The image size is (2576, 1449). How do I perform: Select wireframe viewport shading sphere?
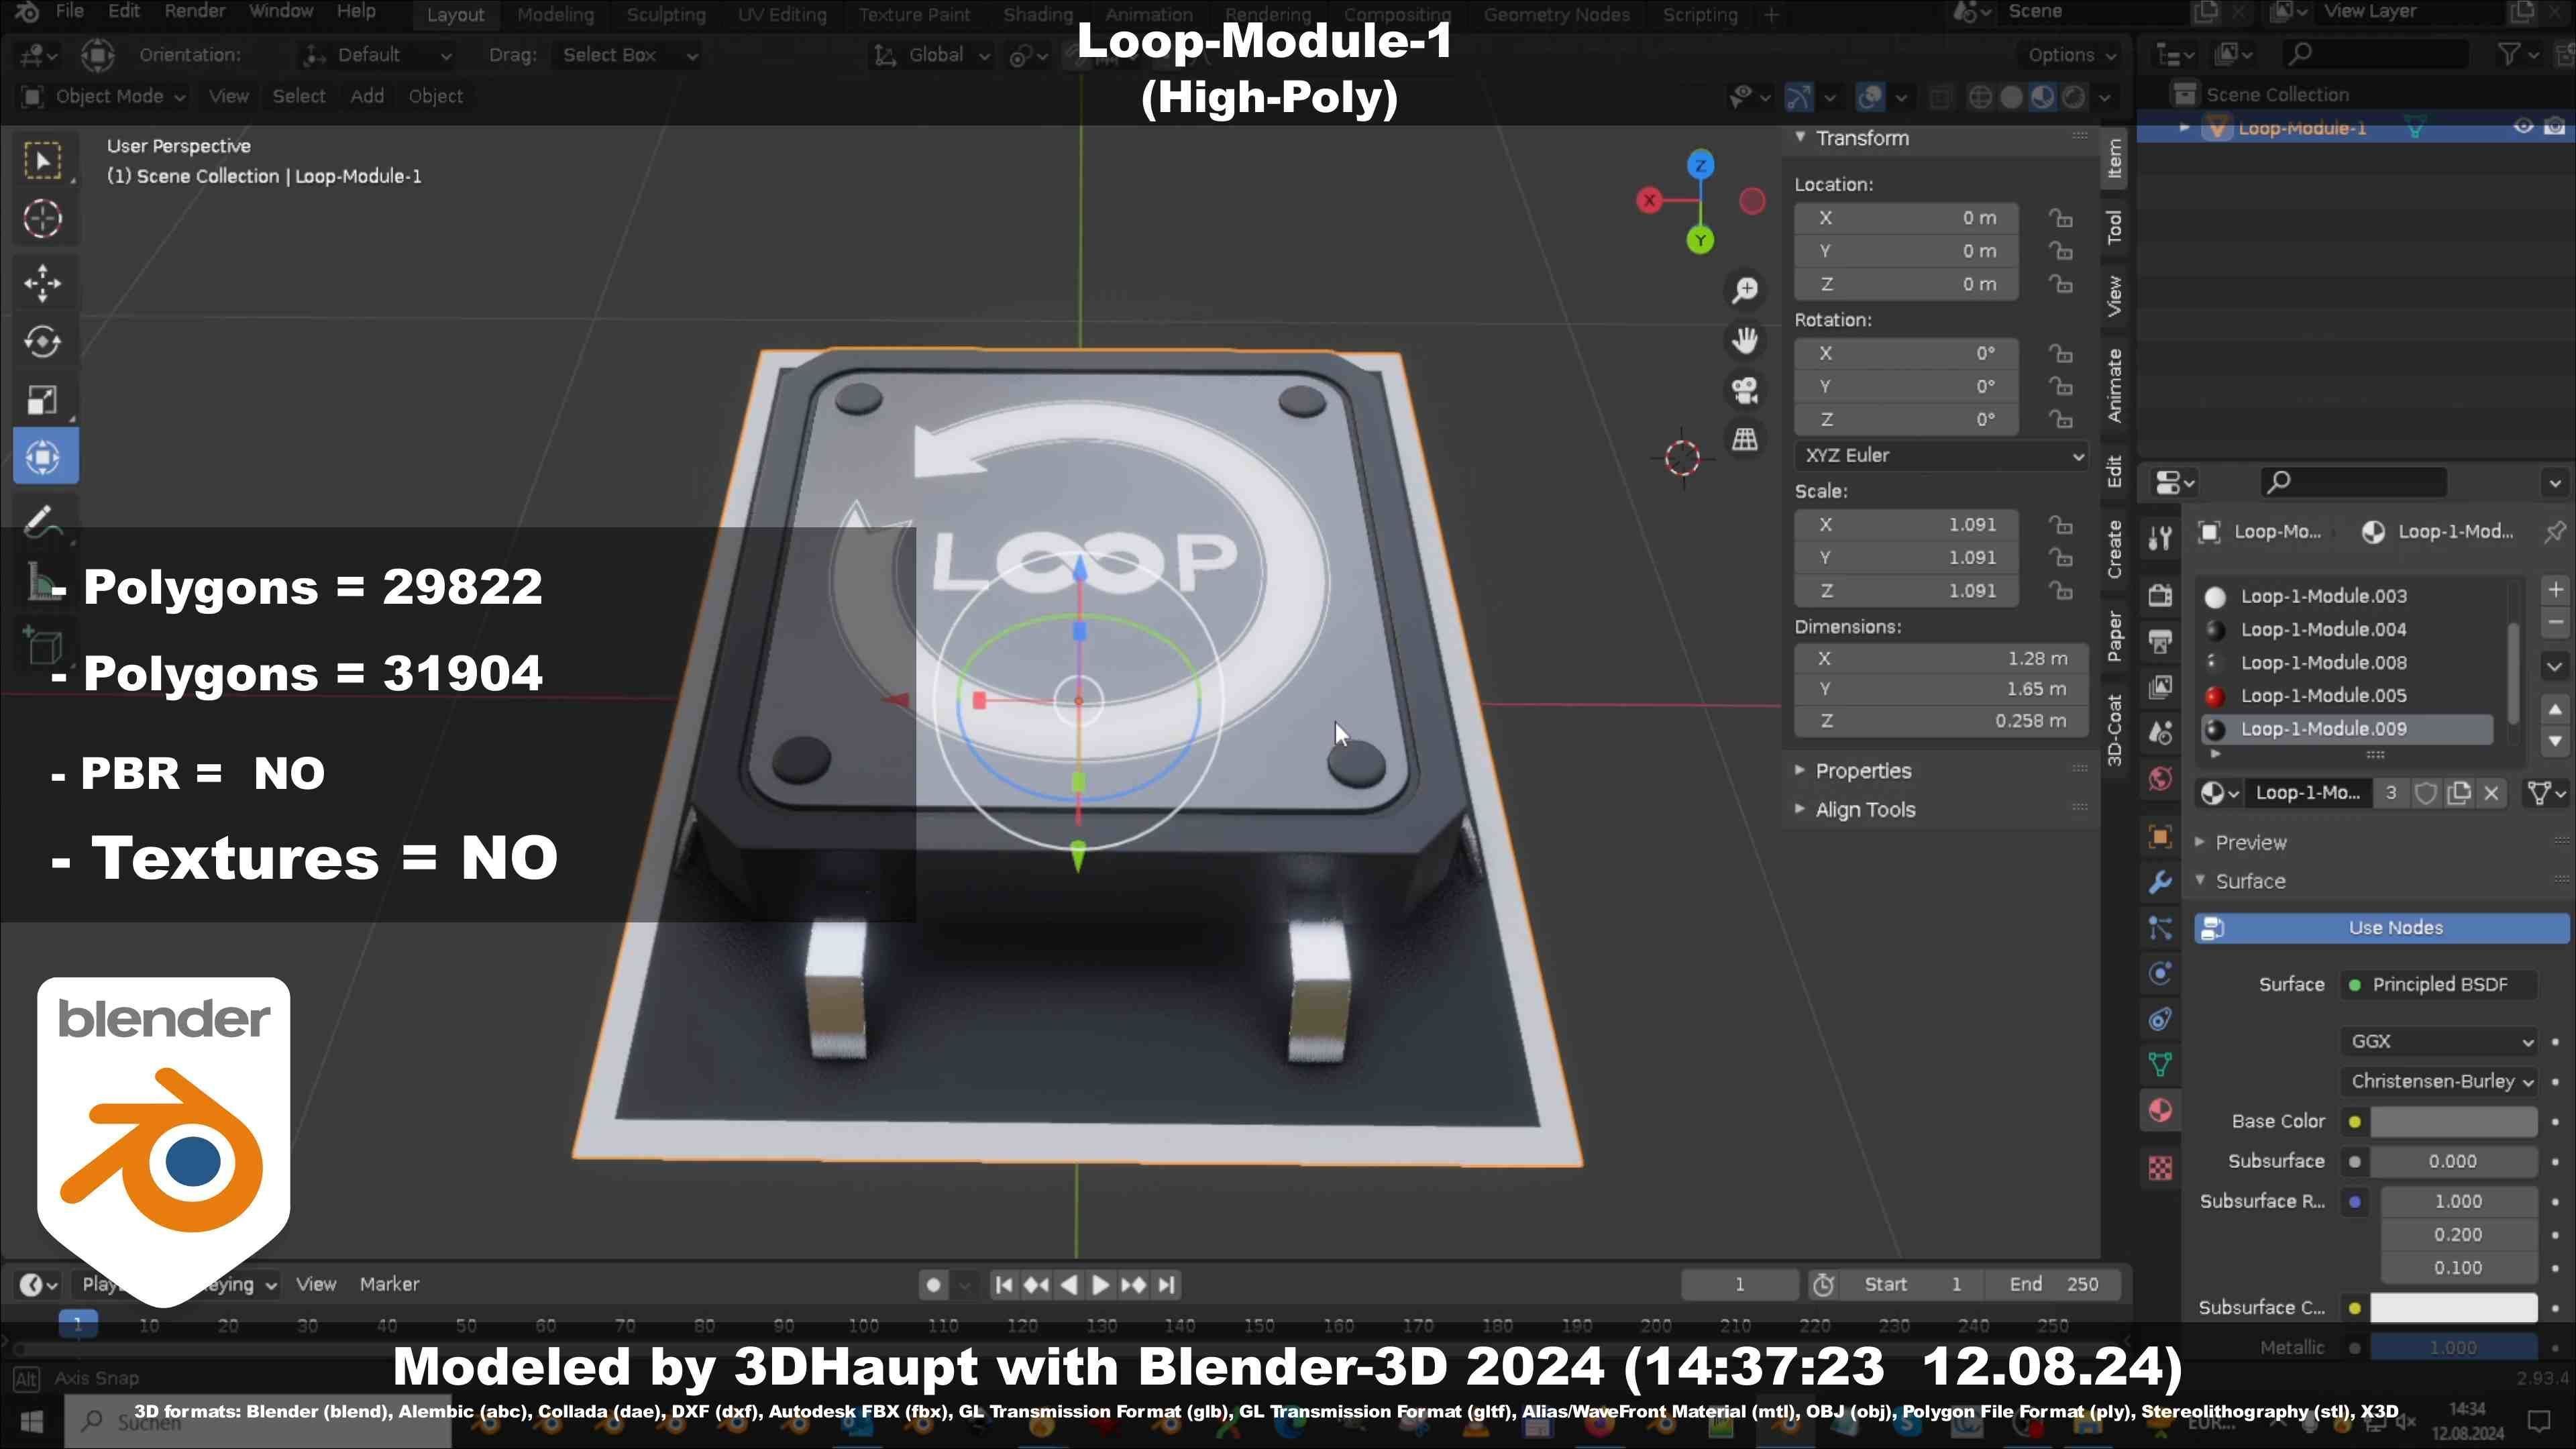coord(1980,97)
